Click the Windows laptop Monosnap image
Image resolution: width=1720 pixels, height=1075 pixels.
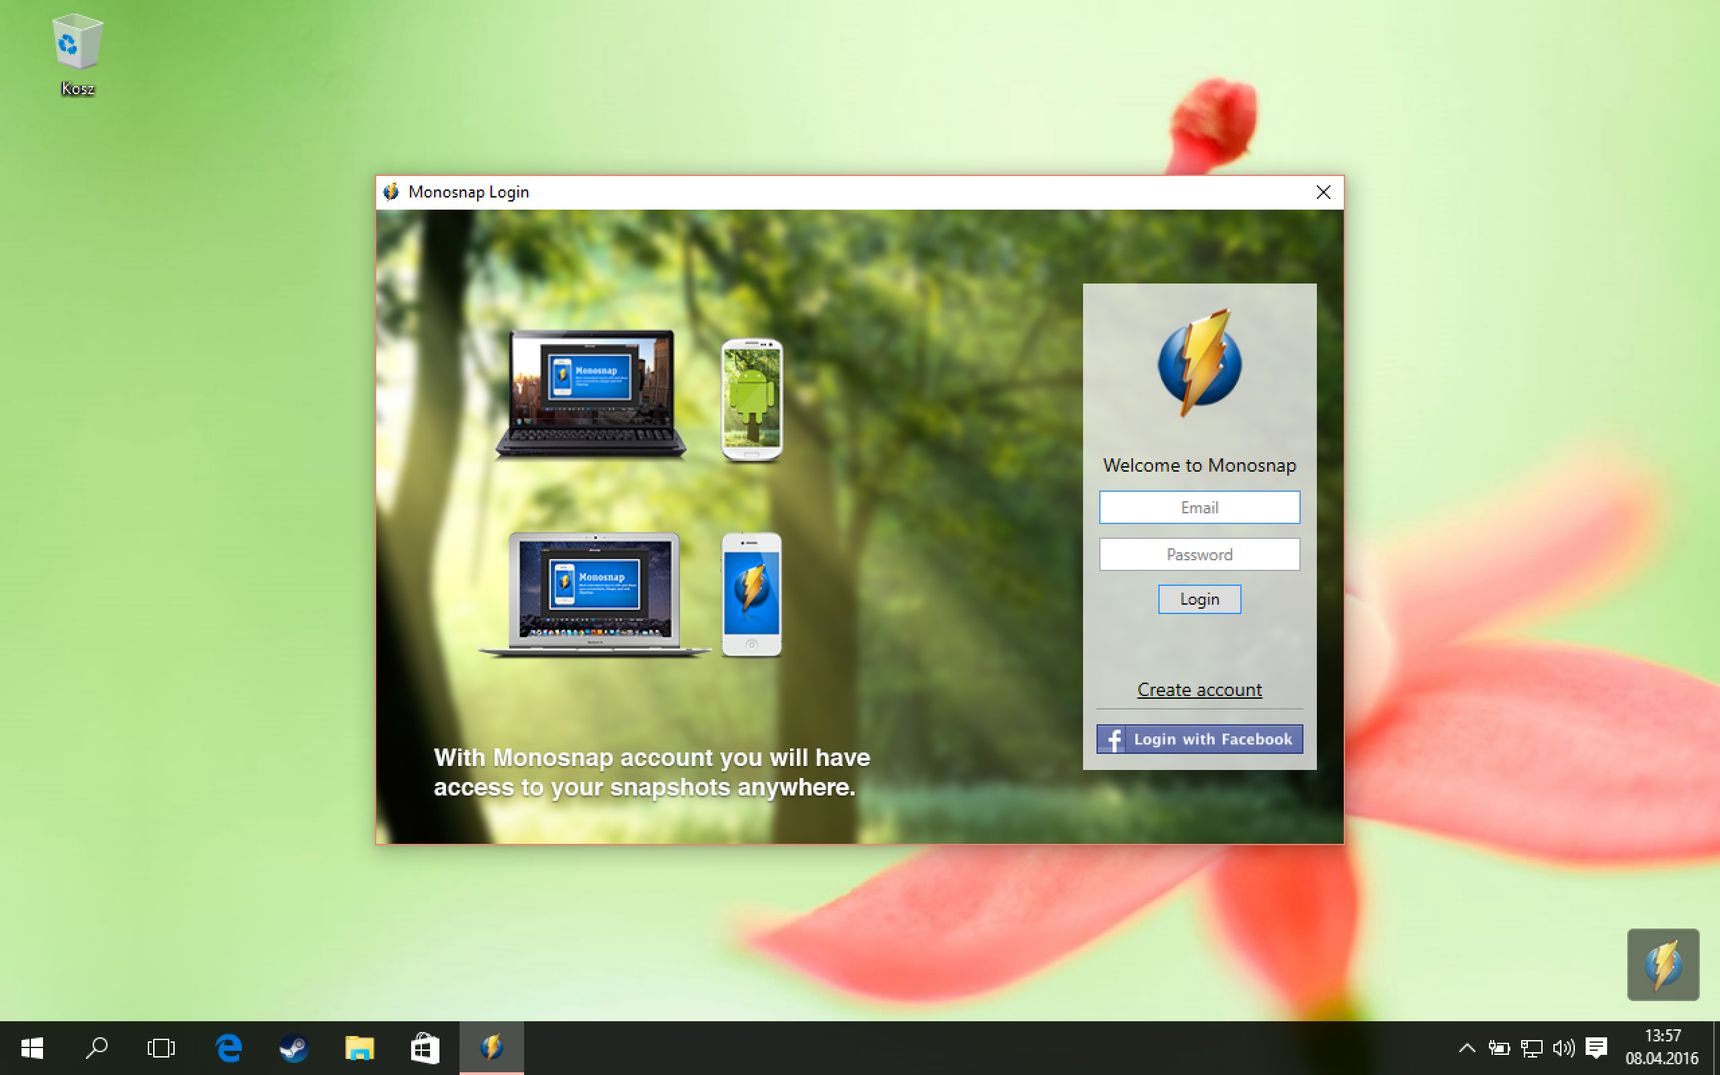[x=591, y=394]
